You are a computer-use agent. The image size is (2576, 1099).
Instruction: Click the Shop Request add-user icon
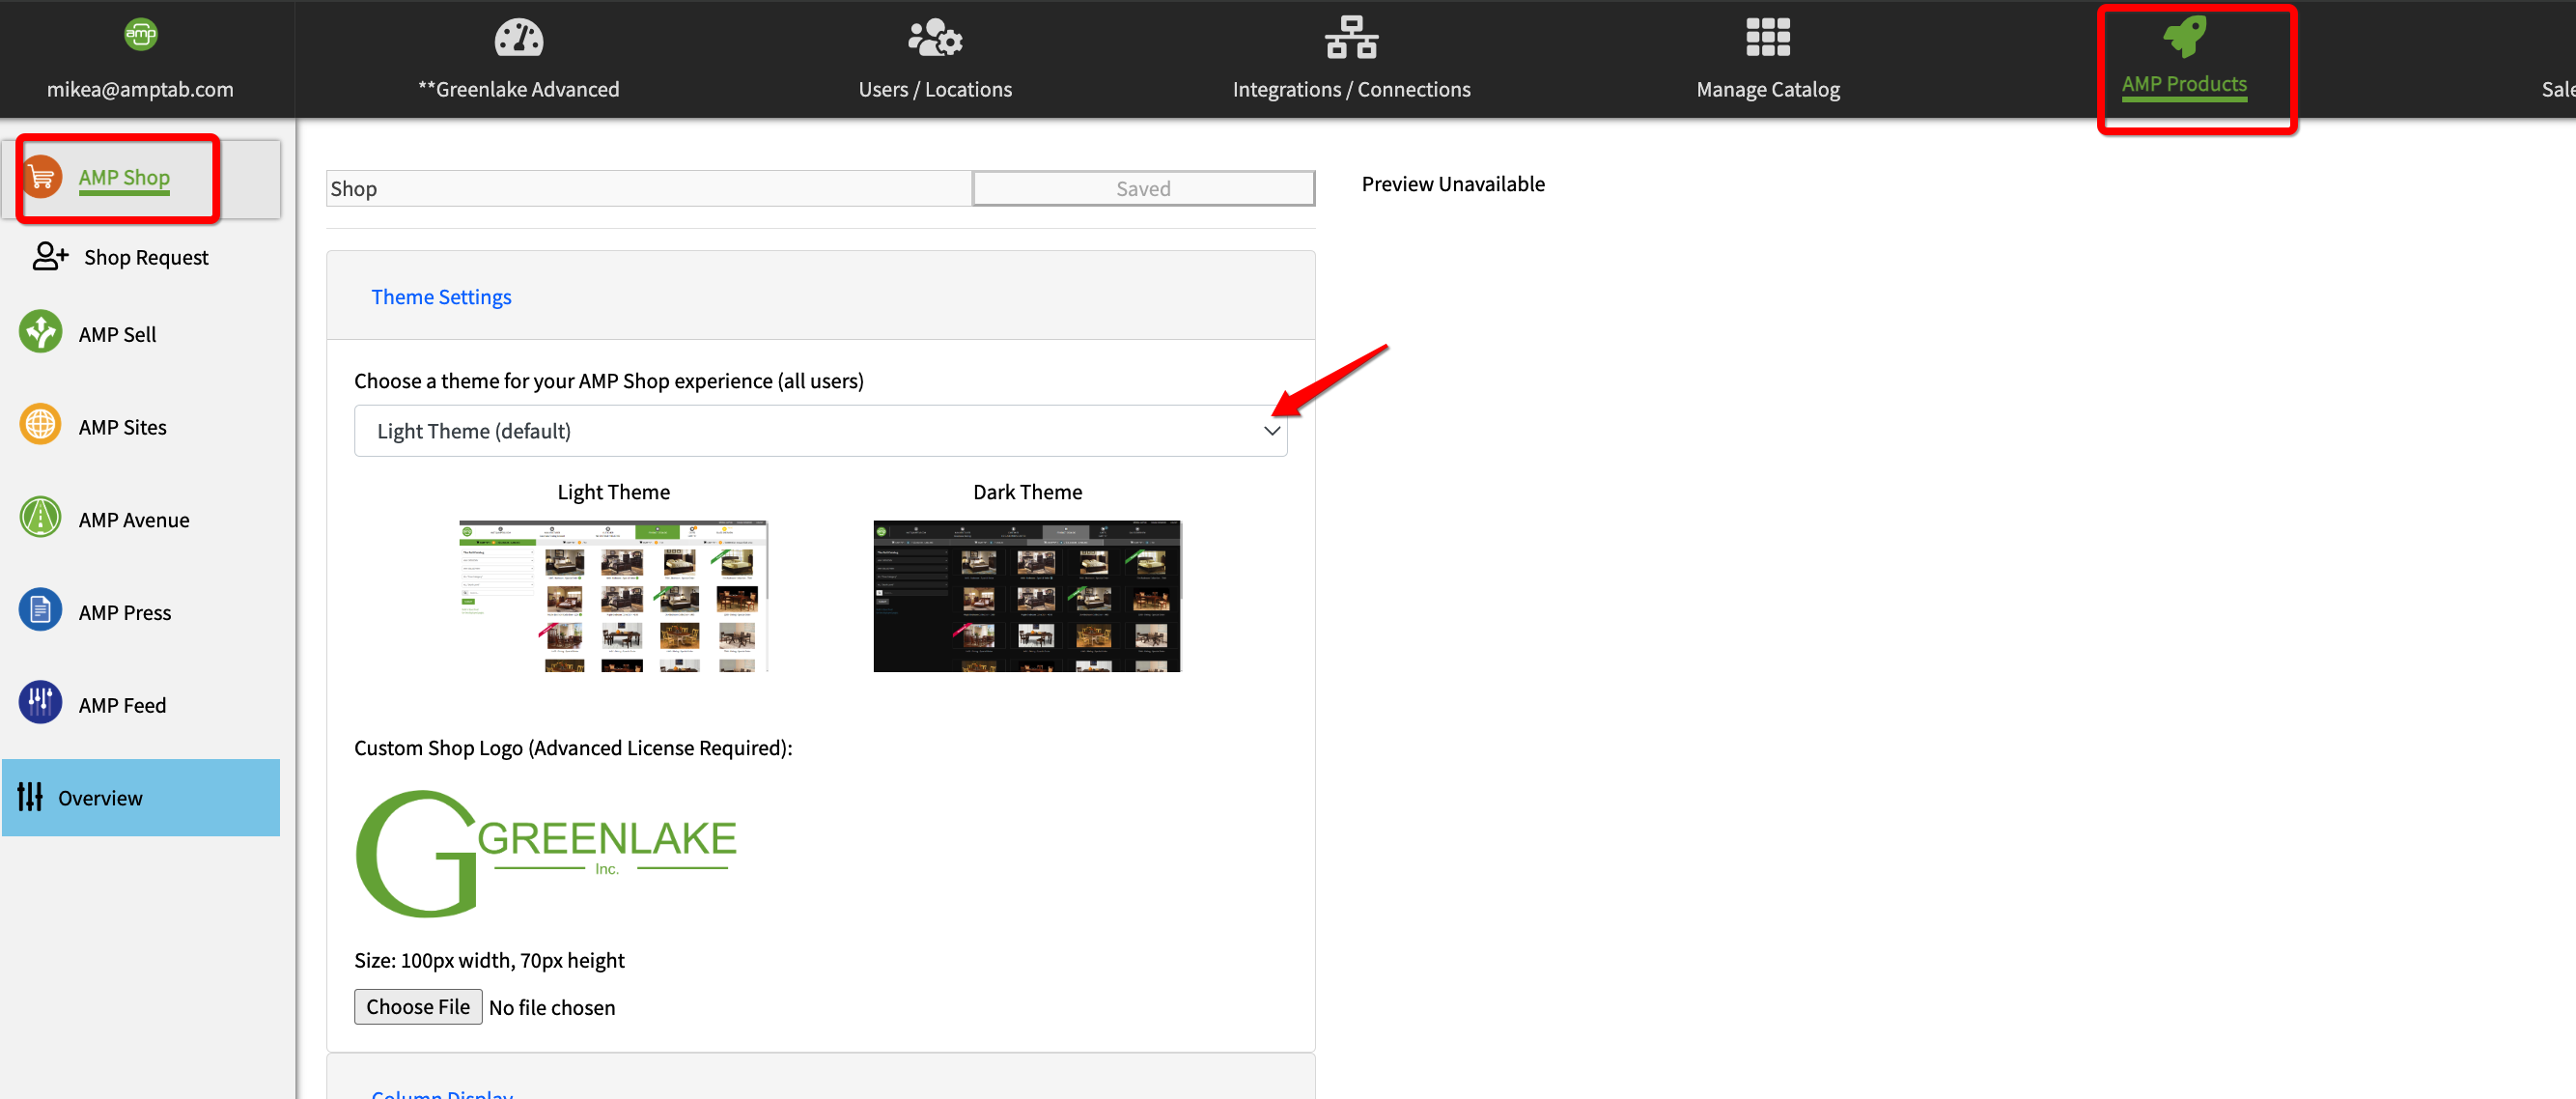coord(49,256)
